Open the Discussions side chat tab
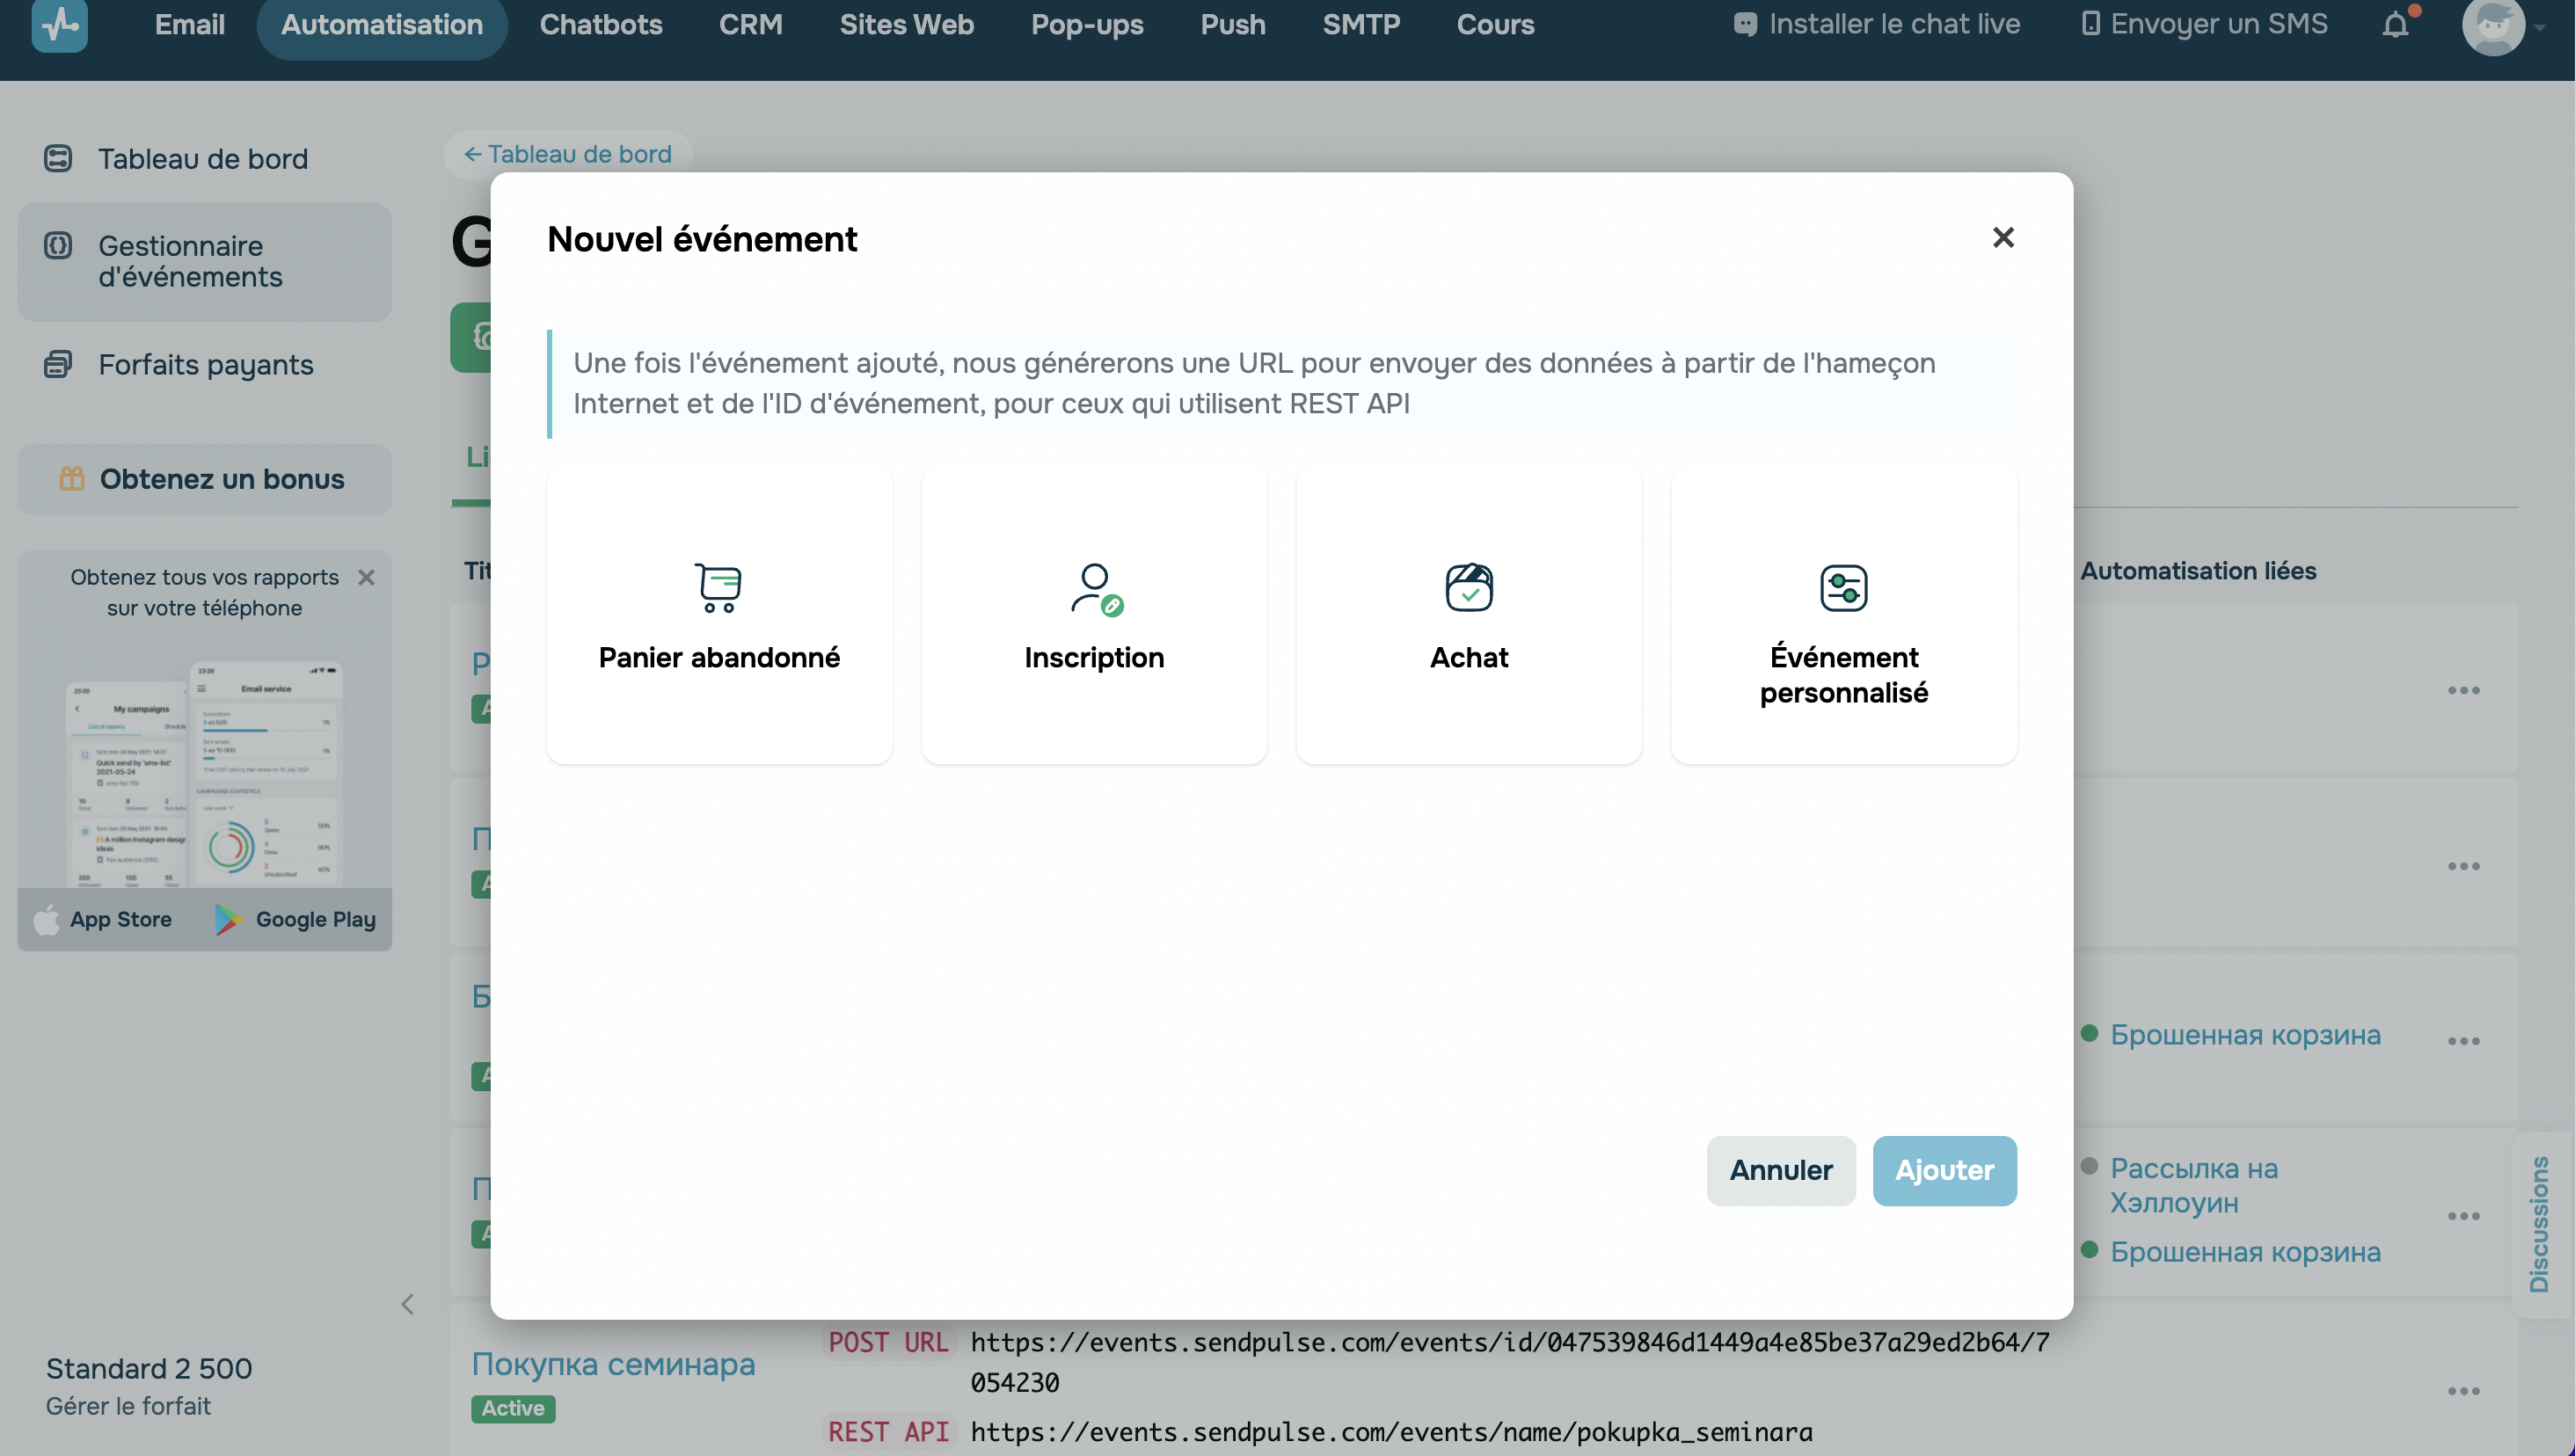The height and width of the screenshot is (1456, 2575). click(2539, 1223)
